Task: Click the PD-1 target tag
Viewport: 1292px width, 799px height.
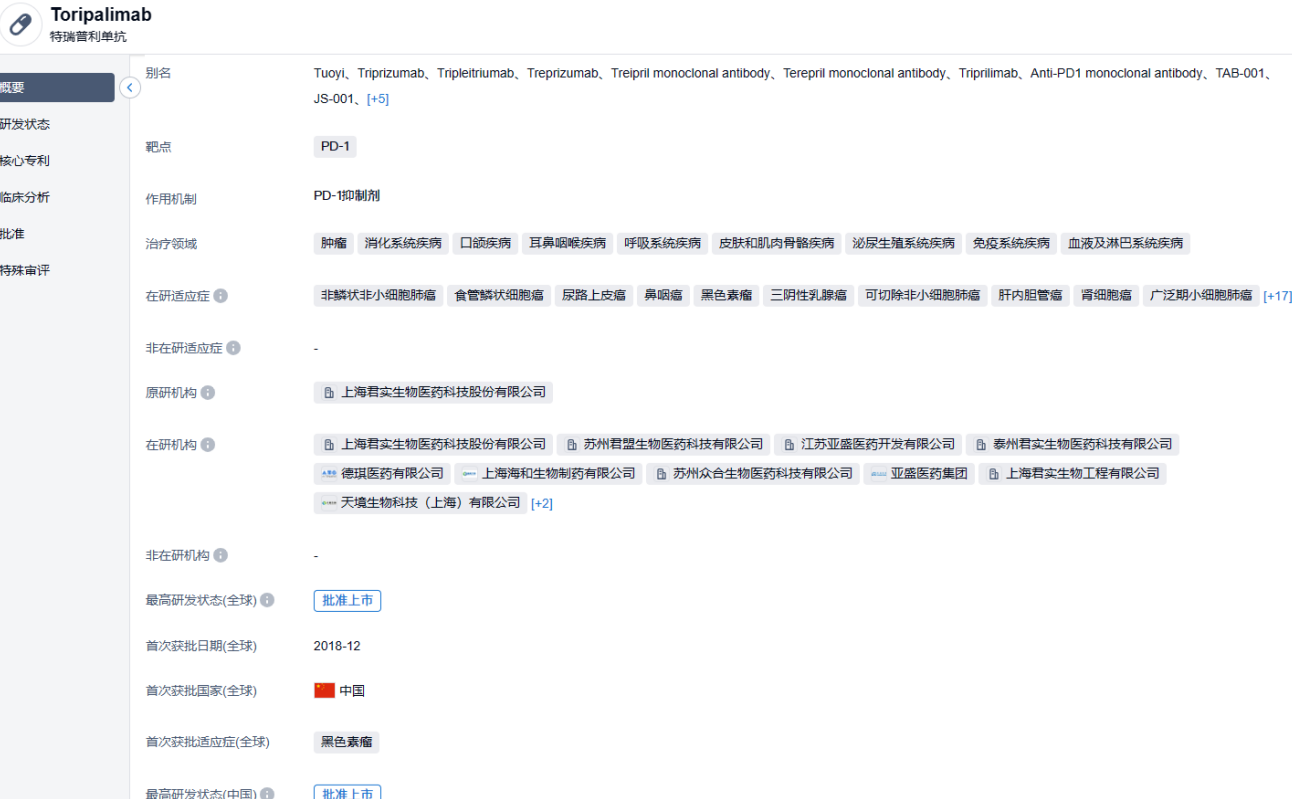Action: coord(334,147)
